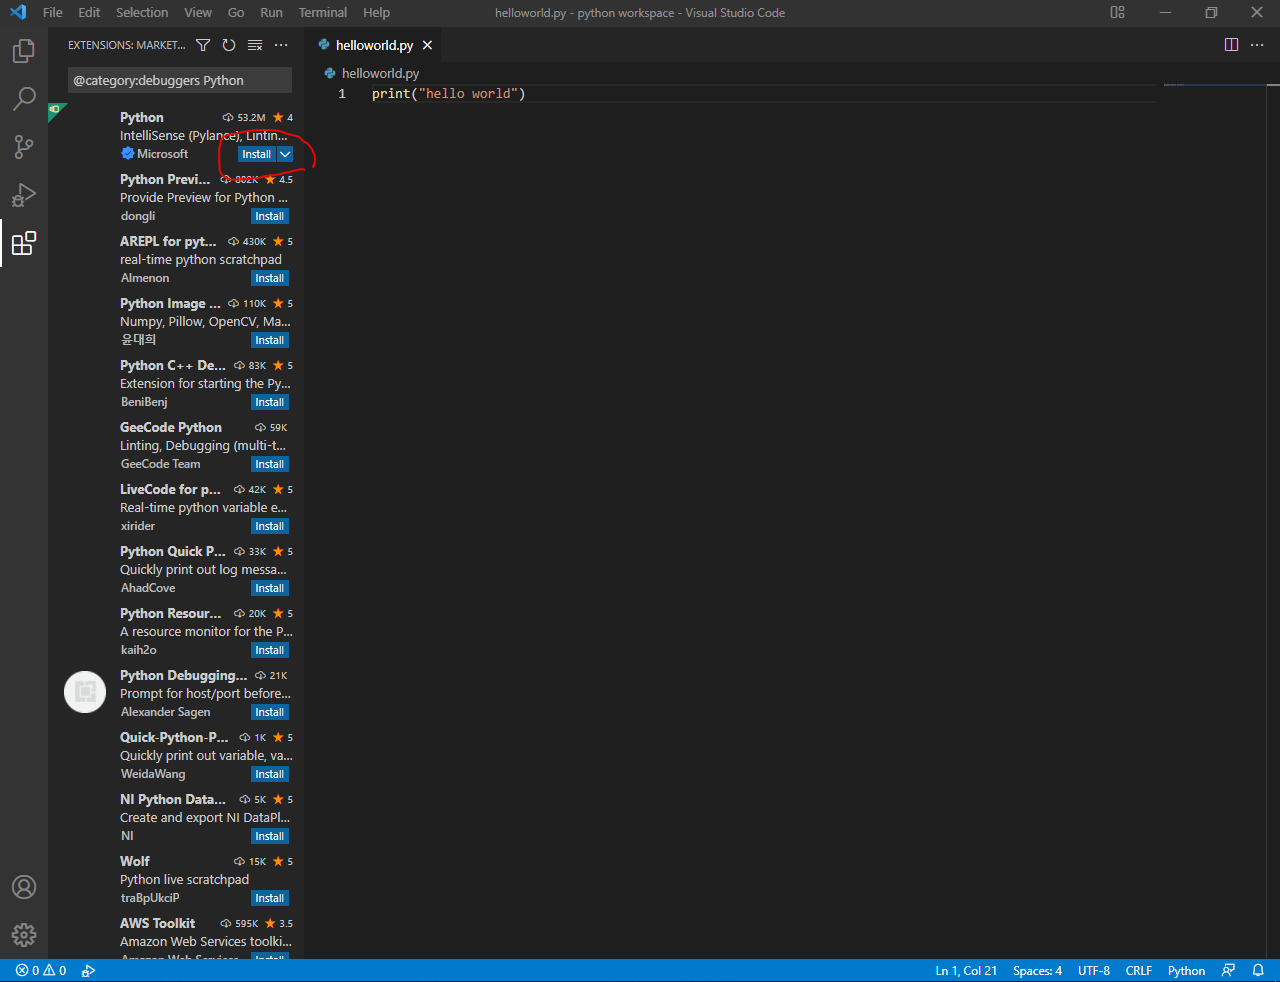Open the Run menu

coord(271,13)
